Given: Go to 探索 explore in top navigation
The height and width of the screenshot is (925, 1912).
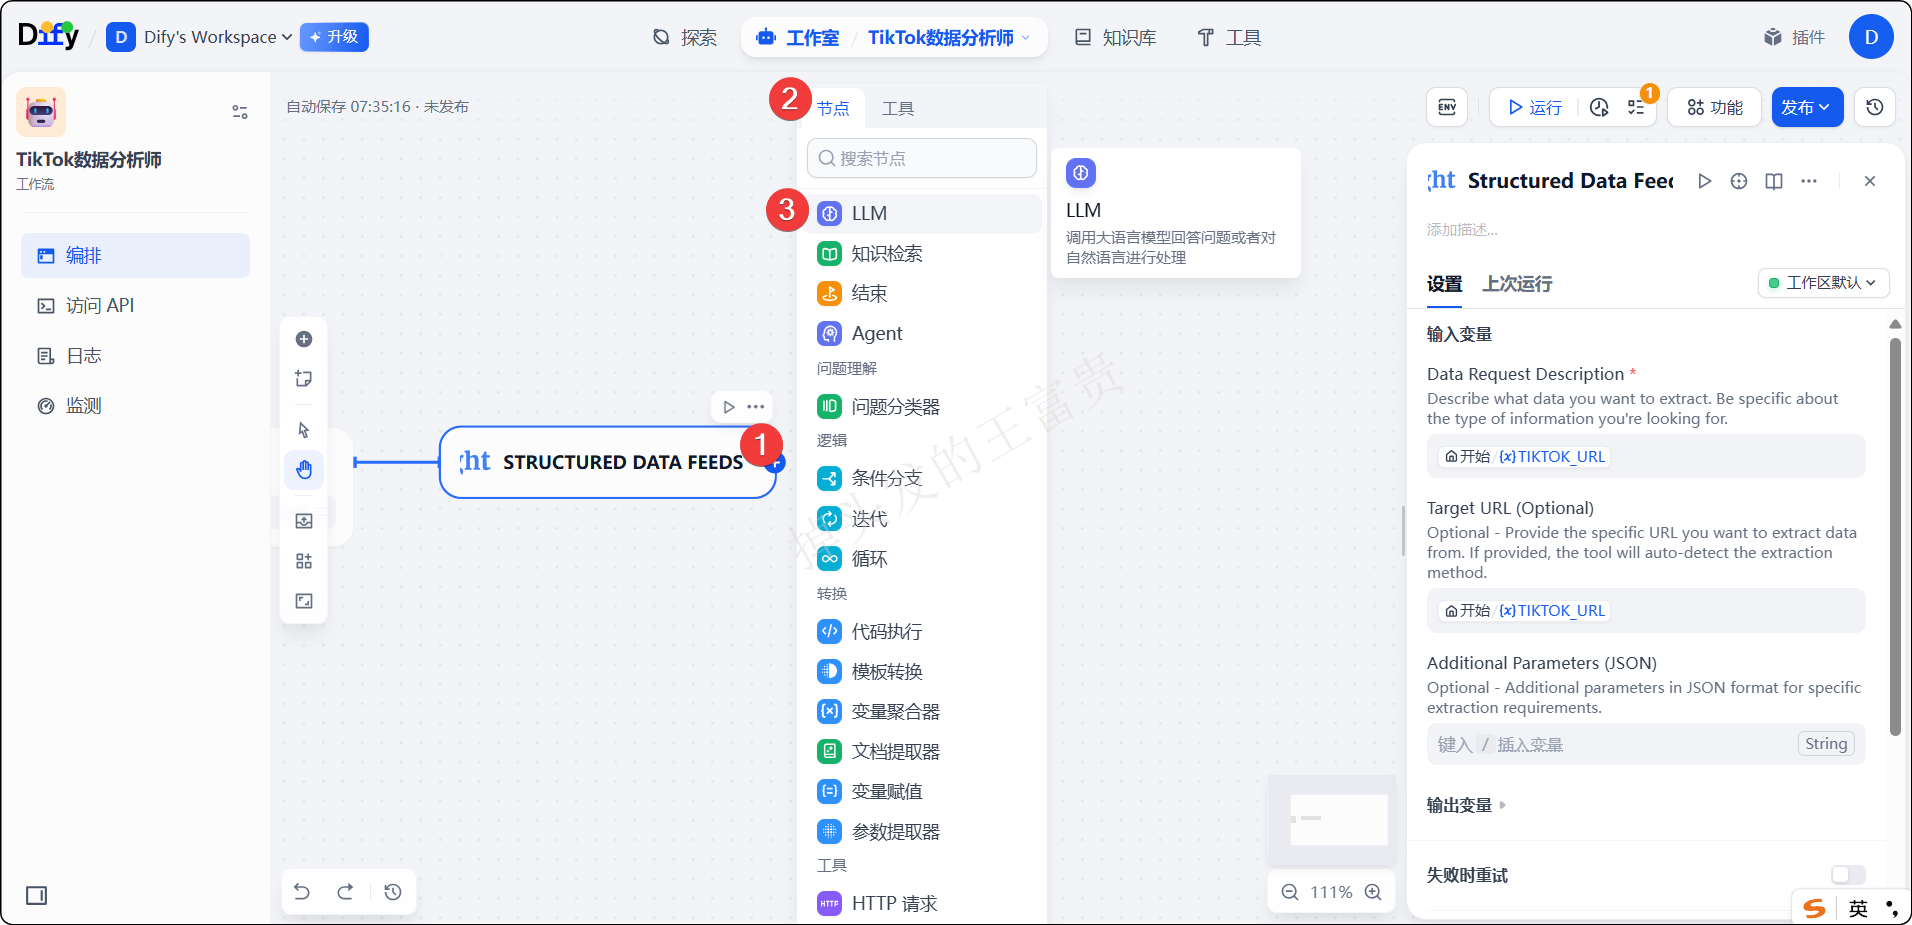Looking at the screenshot, I should (x=685, y=37).
